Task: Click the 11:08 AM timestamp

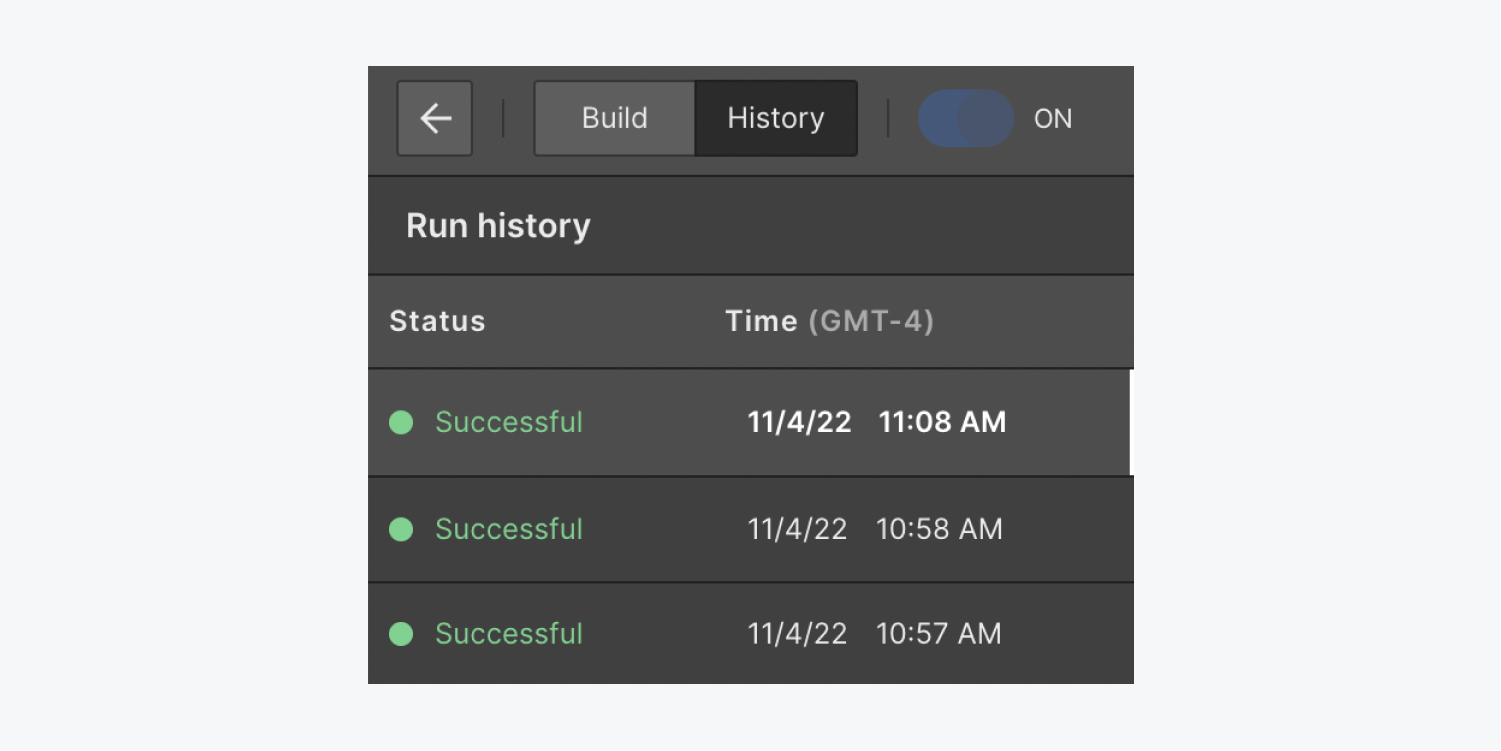Action: (x=942, y=422)
